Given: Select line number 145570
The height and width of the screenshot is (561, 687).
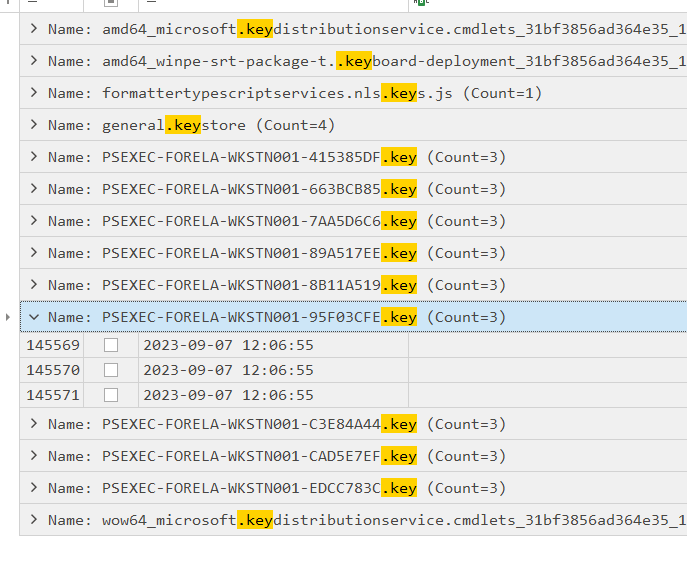Looking at the screenshot, I should pyautogui.click(x=53, y=370).
